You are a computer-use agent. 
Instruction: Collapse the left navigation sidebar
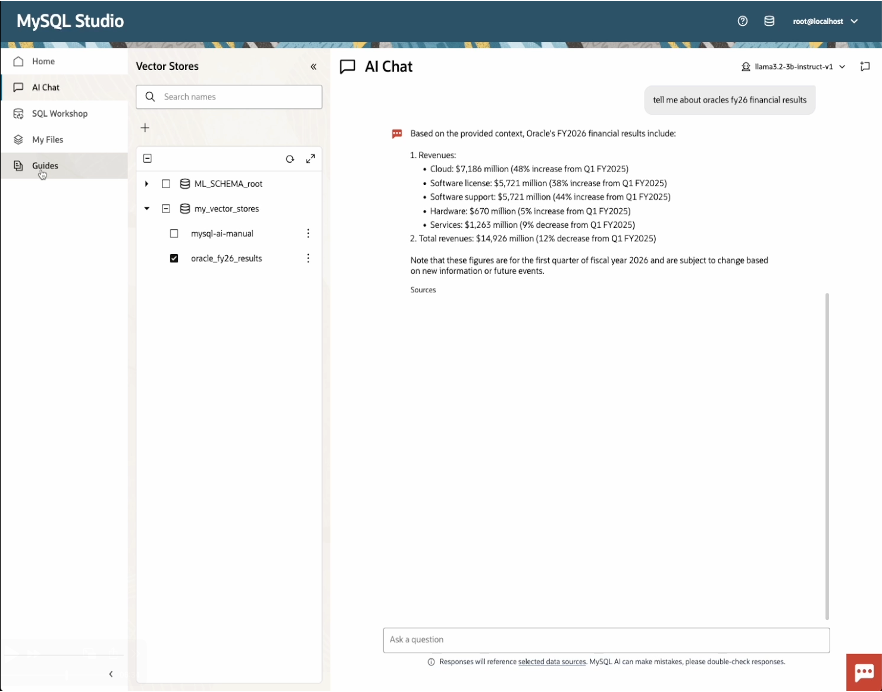point(111,673)
